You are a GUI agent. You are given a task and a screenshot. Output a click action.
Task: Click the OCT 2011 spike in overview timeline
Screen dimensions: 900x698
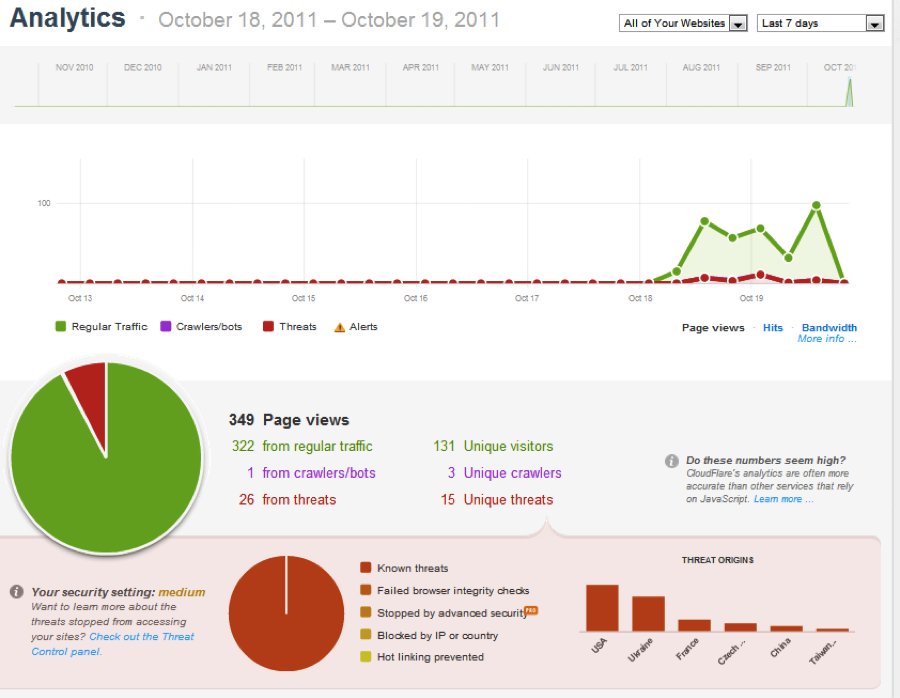coord(849,93)
